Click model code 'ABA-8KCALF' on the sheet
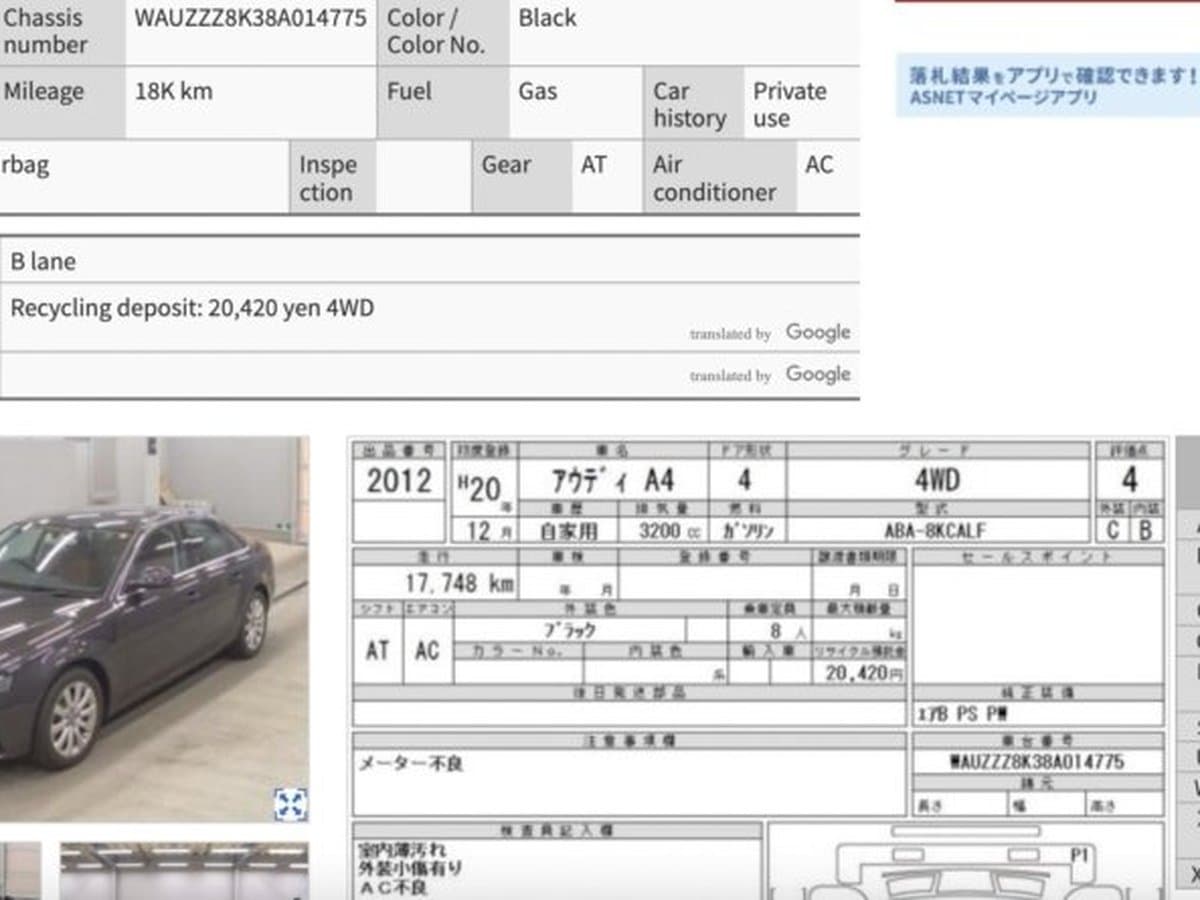1200x900 pixels. [x=935, y=530]
